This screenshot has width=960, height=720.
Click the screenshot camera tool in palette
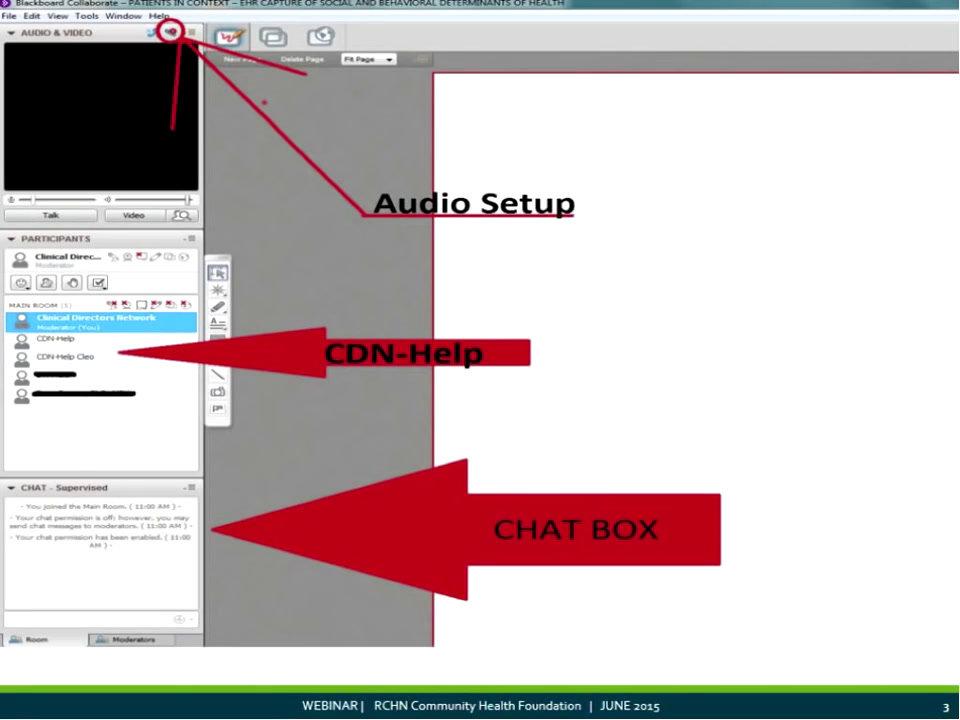[x=218, y=392]
